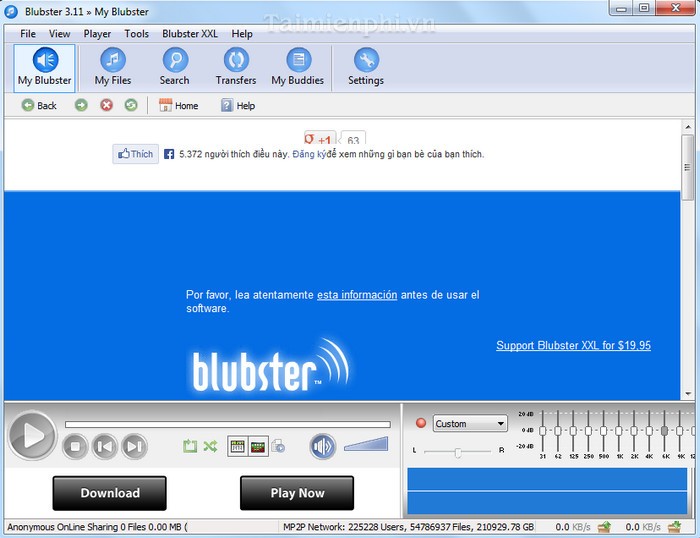700x538 pixels.
Task: Adjust the 4K equalizer band
Action: tap(649, 431)
